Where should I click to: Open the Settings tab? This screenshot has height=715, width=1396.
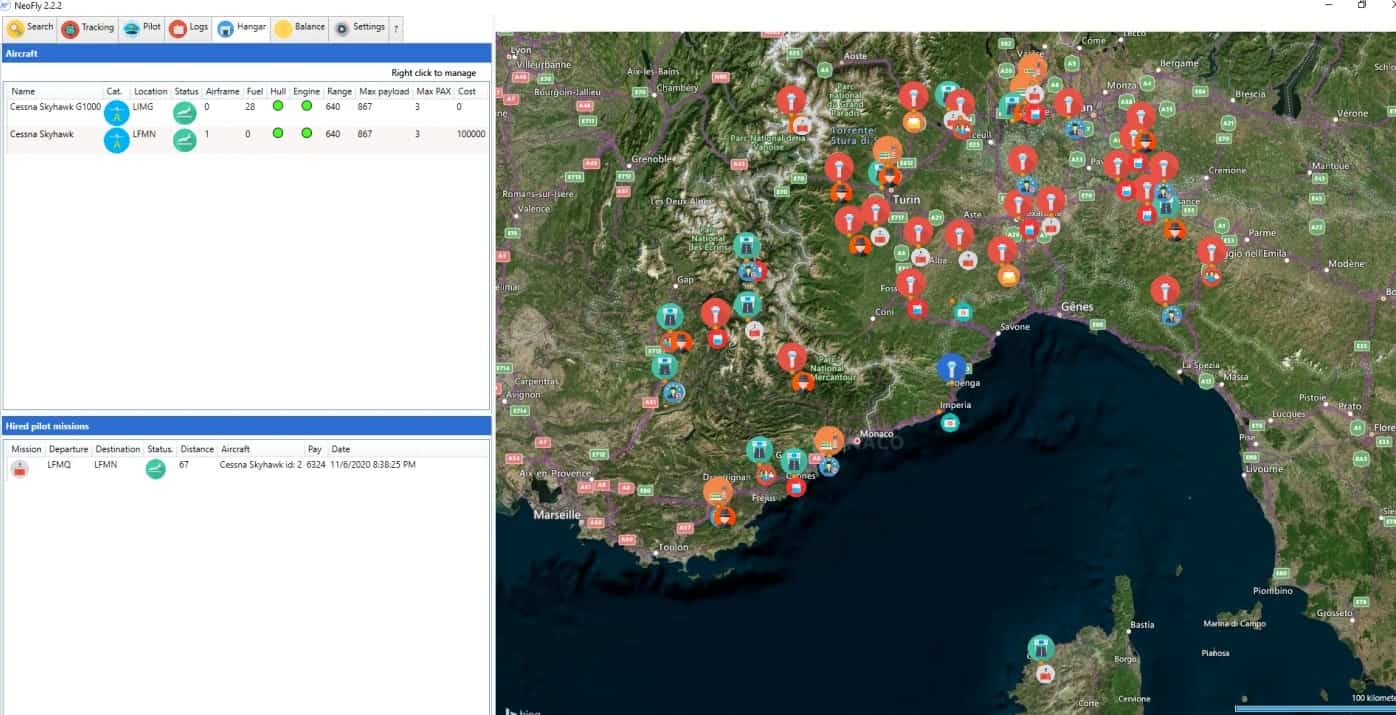359,28
